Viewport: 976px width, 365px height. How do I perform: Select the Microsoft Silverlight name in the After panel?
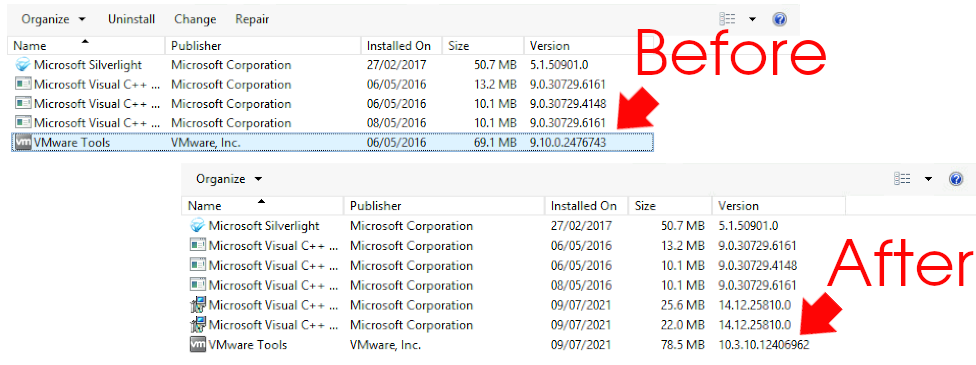coord(264,225)
